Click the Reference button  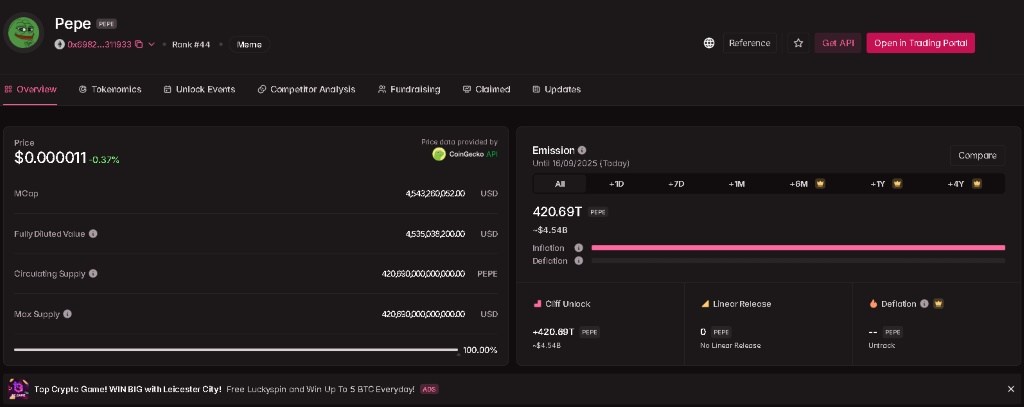point(749,43)
